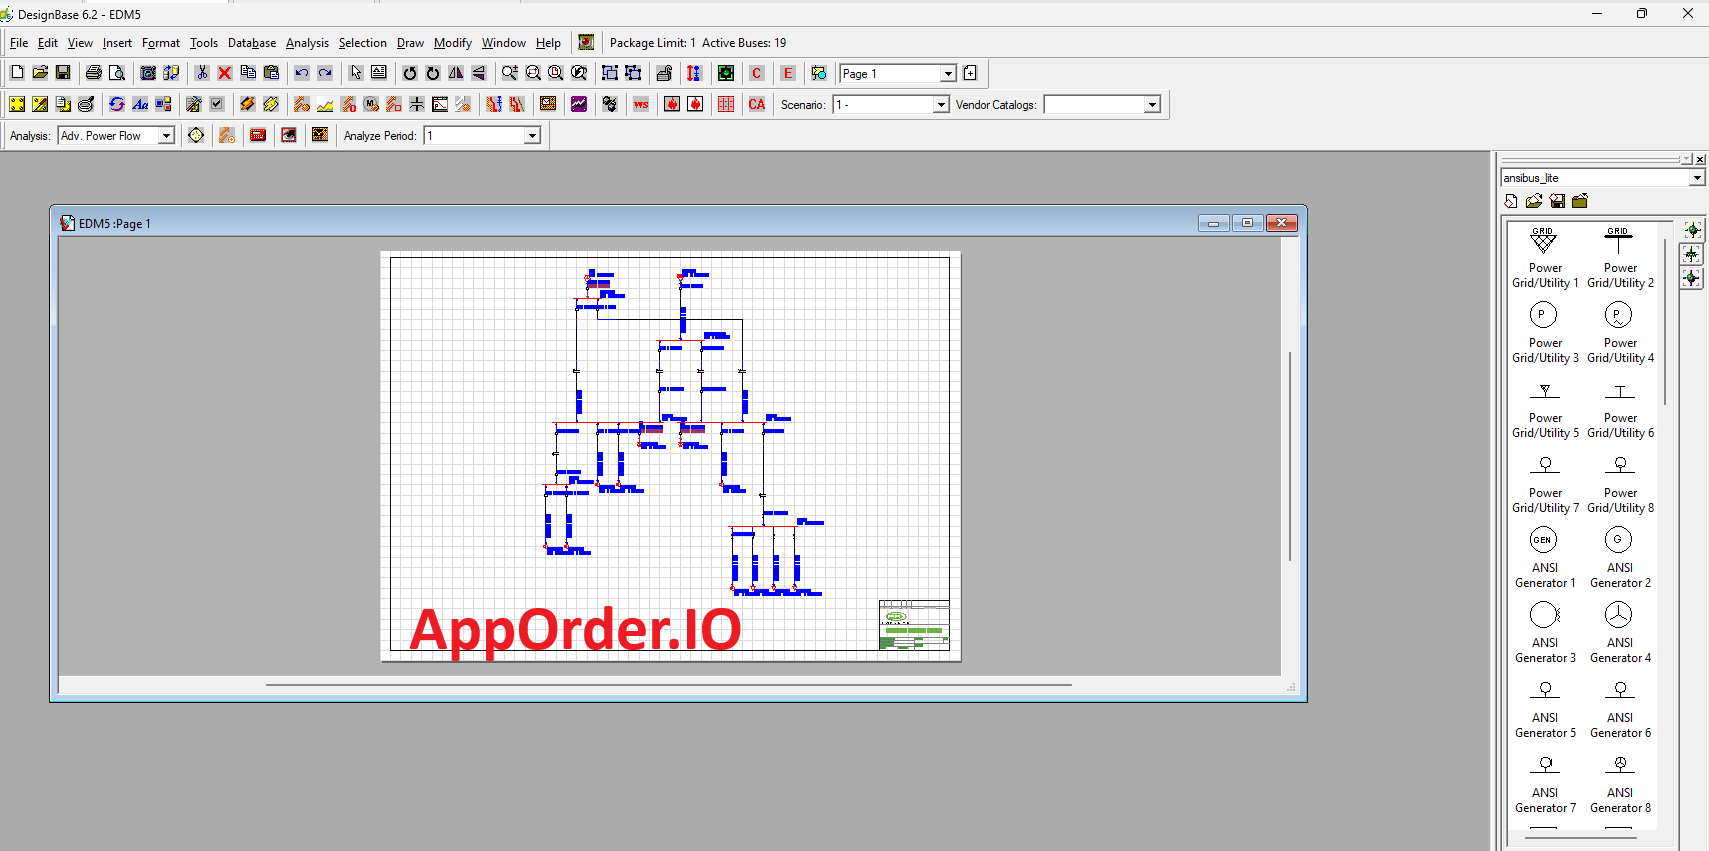
Task: Delete selection with the red X icon
Action: 225,73
